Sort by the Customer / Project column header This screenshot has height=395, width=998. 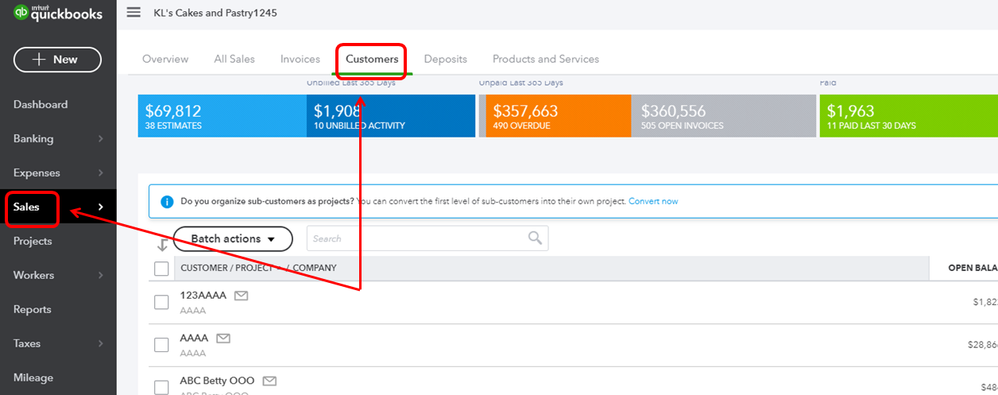tap(258, 268)
